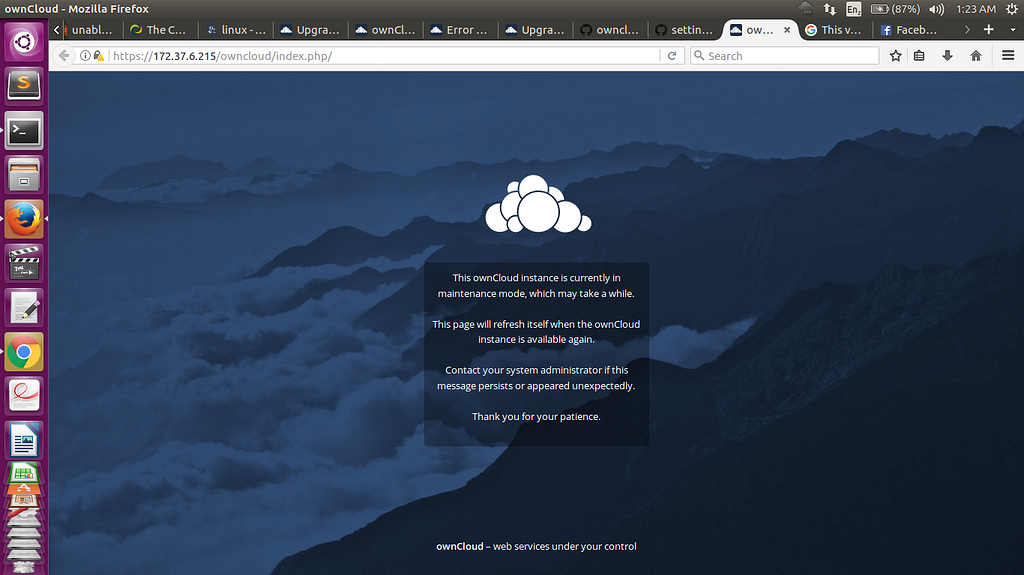Image resolution: width=1024 pixels, height=575 pixels.
Task: Open the clock showing 1:23 AM
Action: pos(976,8)
